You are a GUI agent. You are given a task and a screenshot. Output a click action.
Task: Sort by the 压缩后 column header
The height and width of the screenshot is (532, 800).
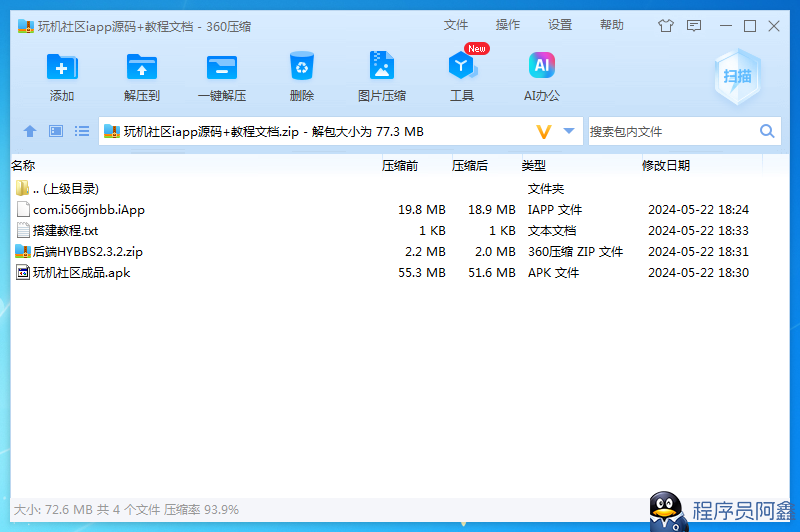[x=470, y=165]
